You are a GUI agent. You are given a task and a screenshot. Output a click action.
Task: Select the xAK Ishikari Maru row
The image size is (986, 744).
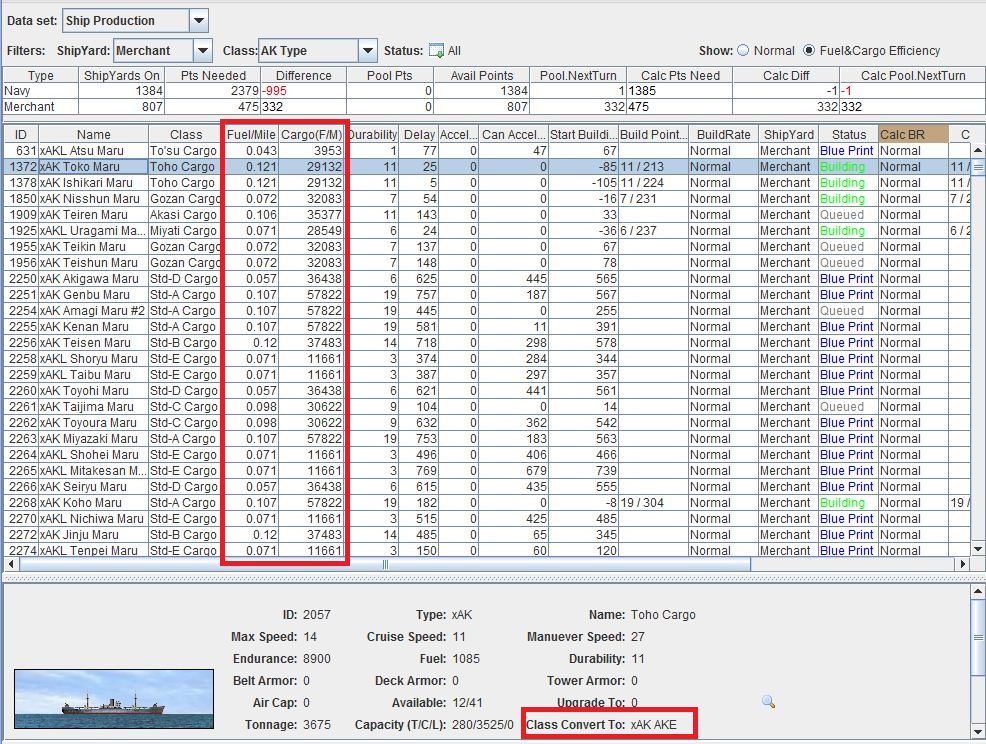92,183
